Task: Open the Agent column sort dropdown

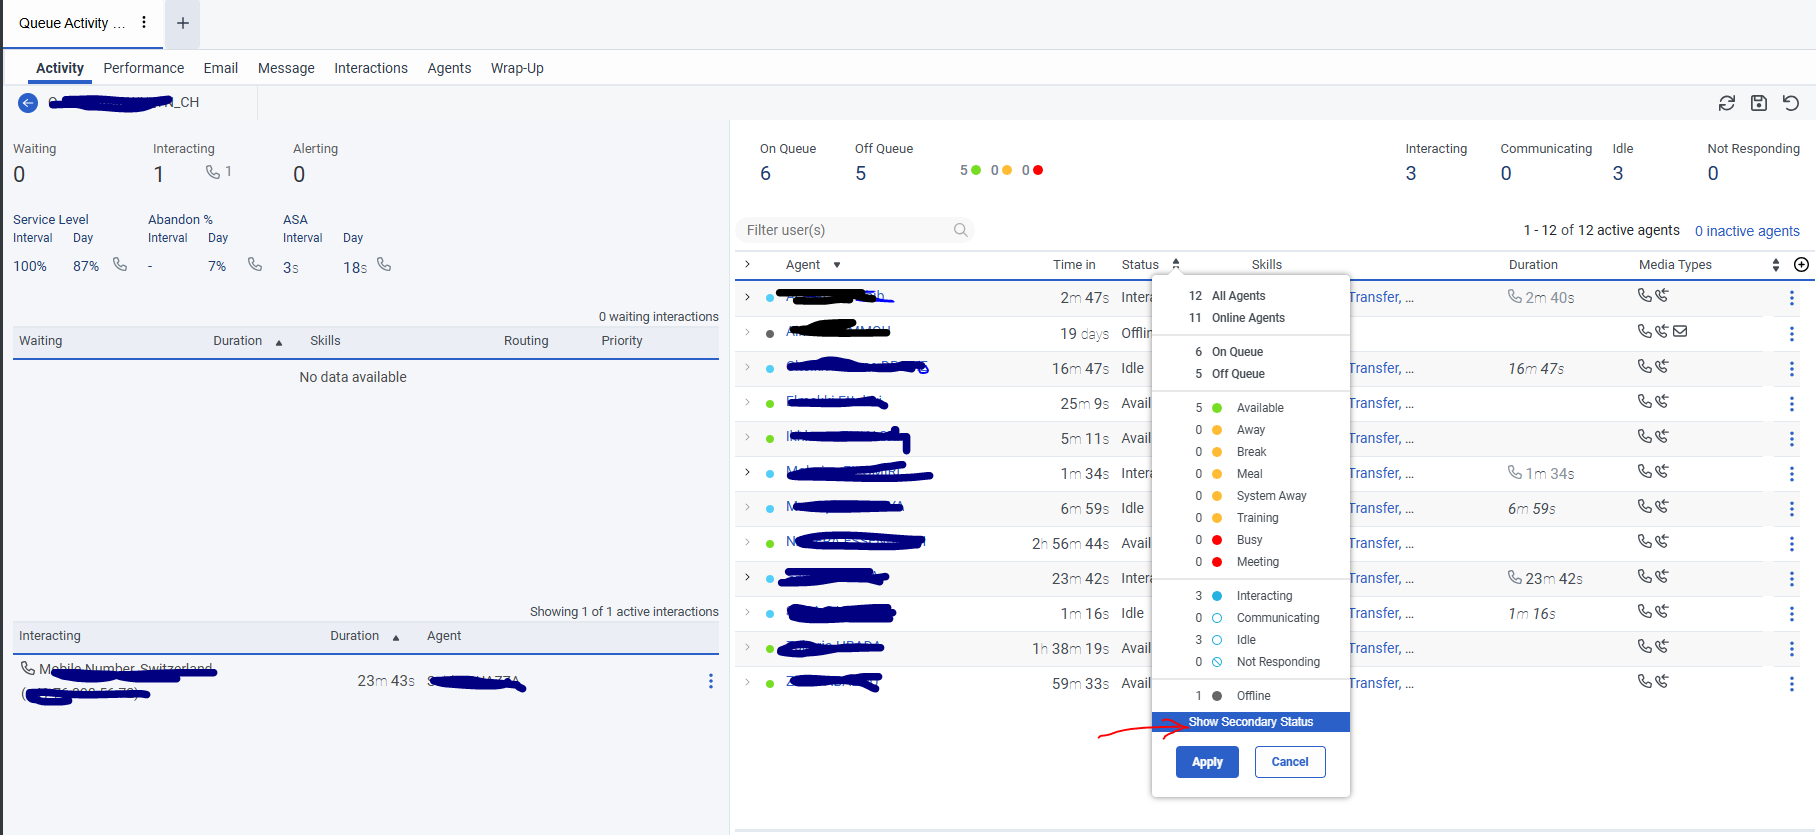Action: [837, 265]
